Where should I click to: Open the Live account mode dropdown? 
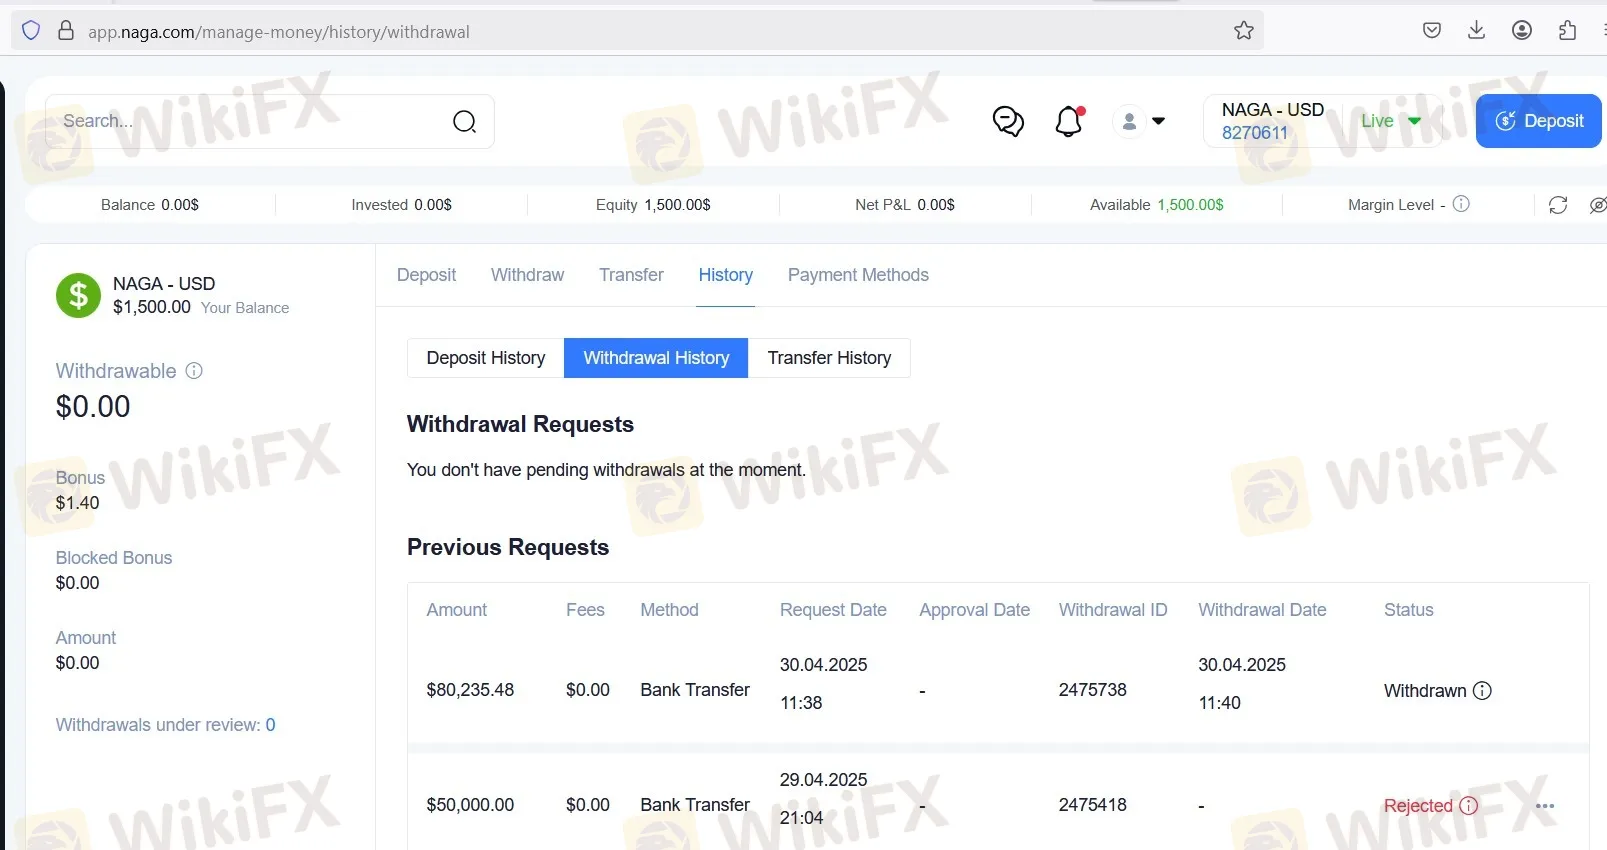(x=1391, y=121)
